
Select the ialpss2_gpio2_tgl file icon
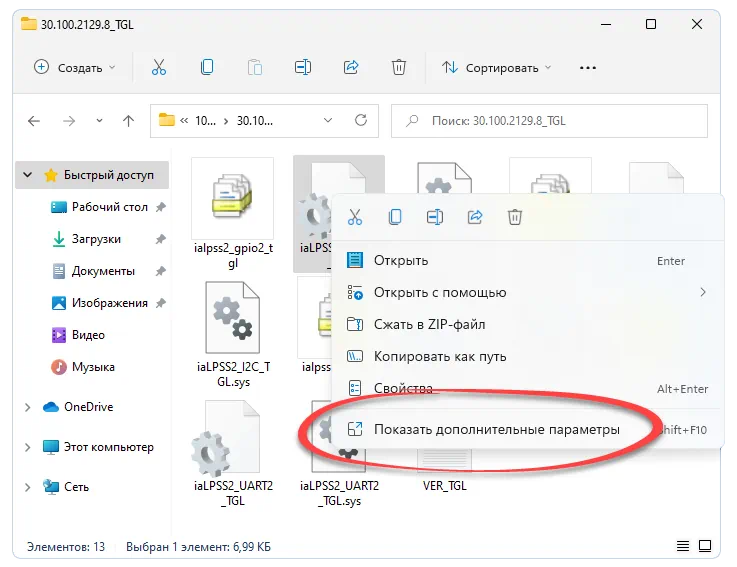coord(232,197)
